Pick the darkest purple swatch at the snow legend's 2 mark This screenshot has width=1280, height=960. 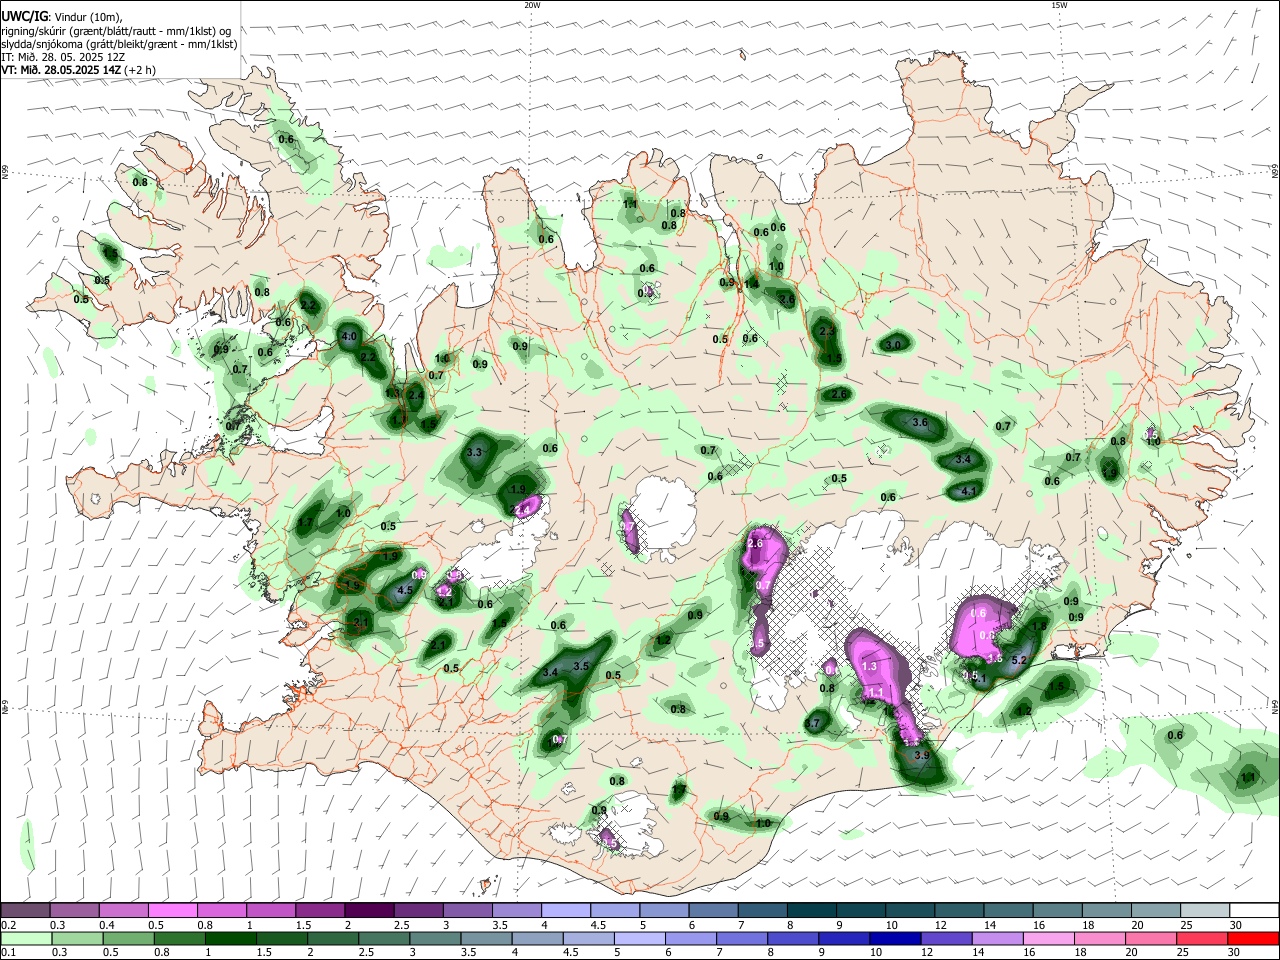coord(368,910)
